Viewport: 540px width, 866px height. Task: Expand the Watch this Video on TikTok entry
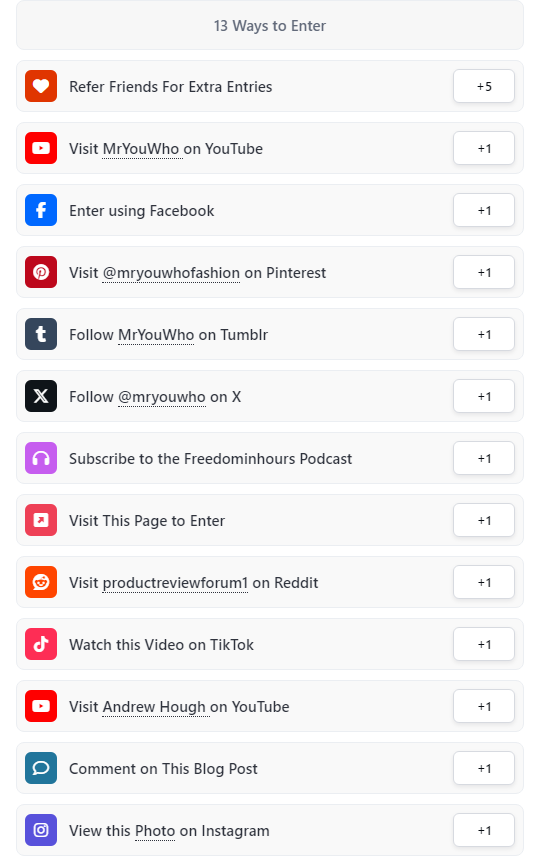point(270,644)
